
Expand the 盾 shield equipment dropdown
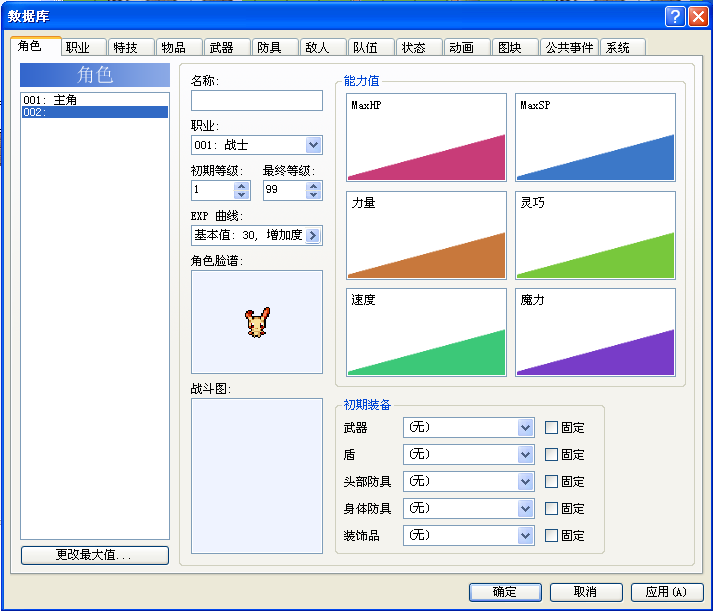click(525, 455)
